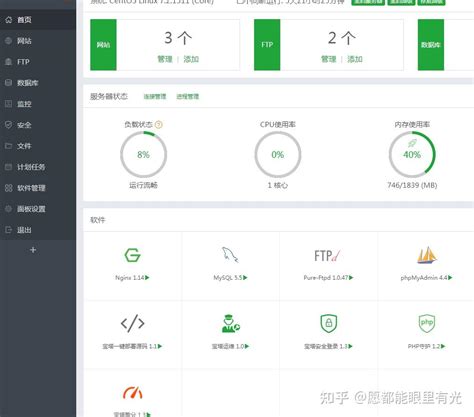Click the "3 个" website count
This screenshot has width=474, height=417.
[x=178, y=38]
